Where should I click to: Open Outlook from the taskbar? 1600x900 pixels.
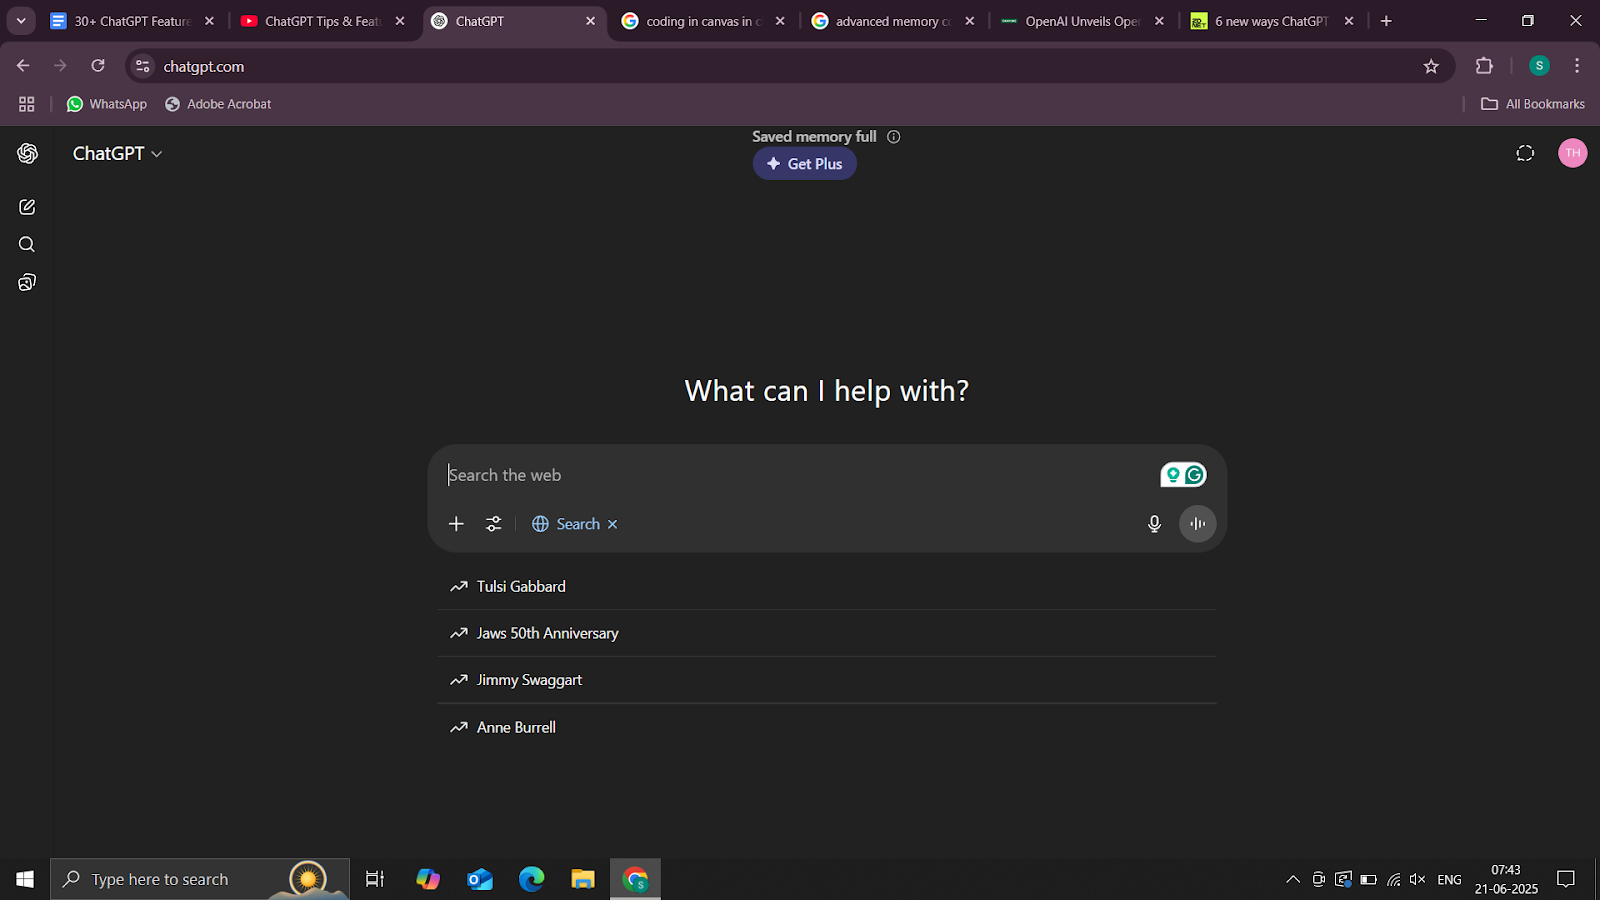[x=480, y=879]
